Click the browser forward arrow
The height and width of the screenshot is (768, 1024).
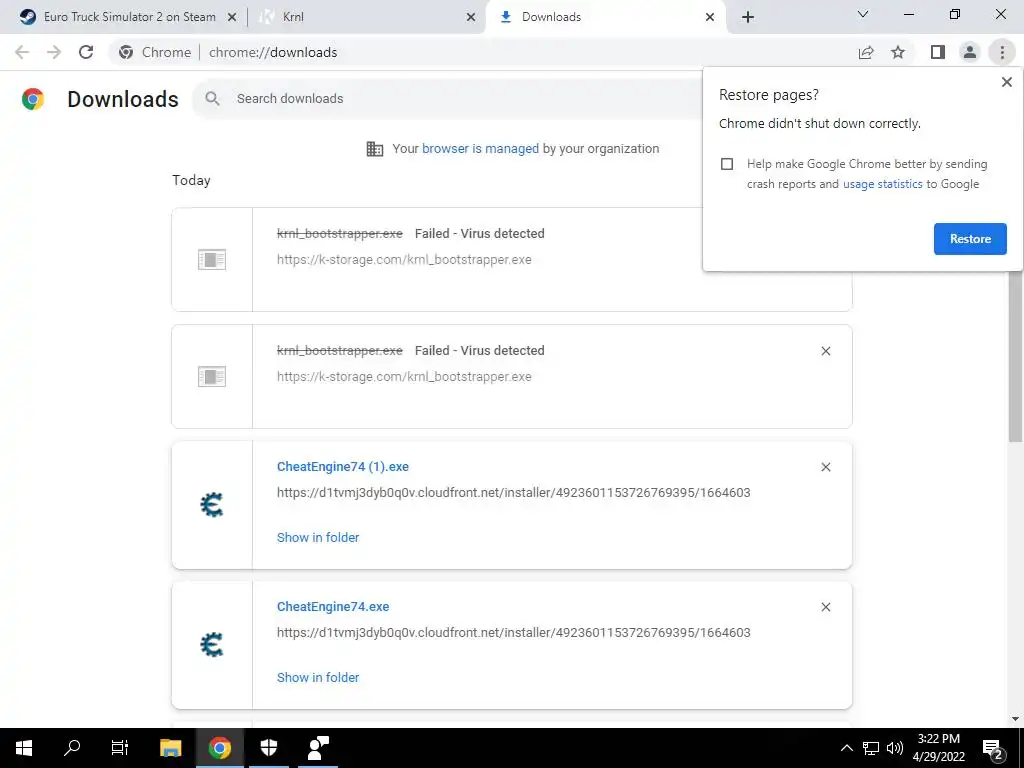tap(54, 52)
